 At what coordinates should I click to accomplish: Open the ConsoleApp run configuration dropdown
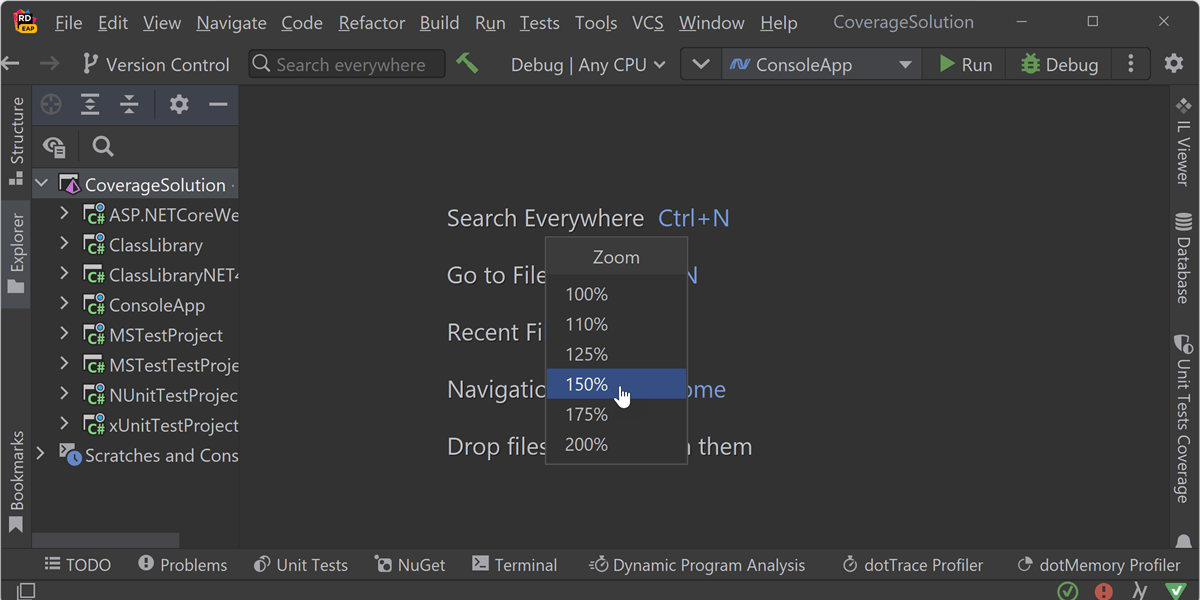[820, 65]
